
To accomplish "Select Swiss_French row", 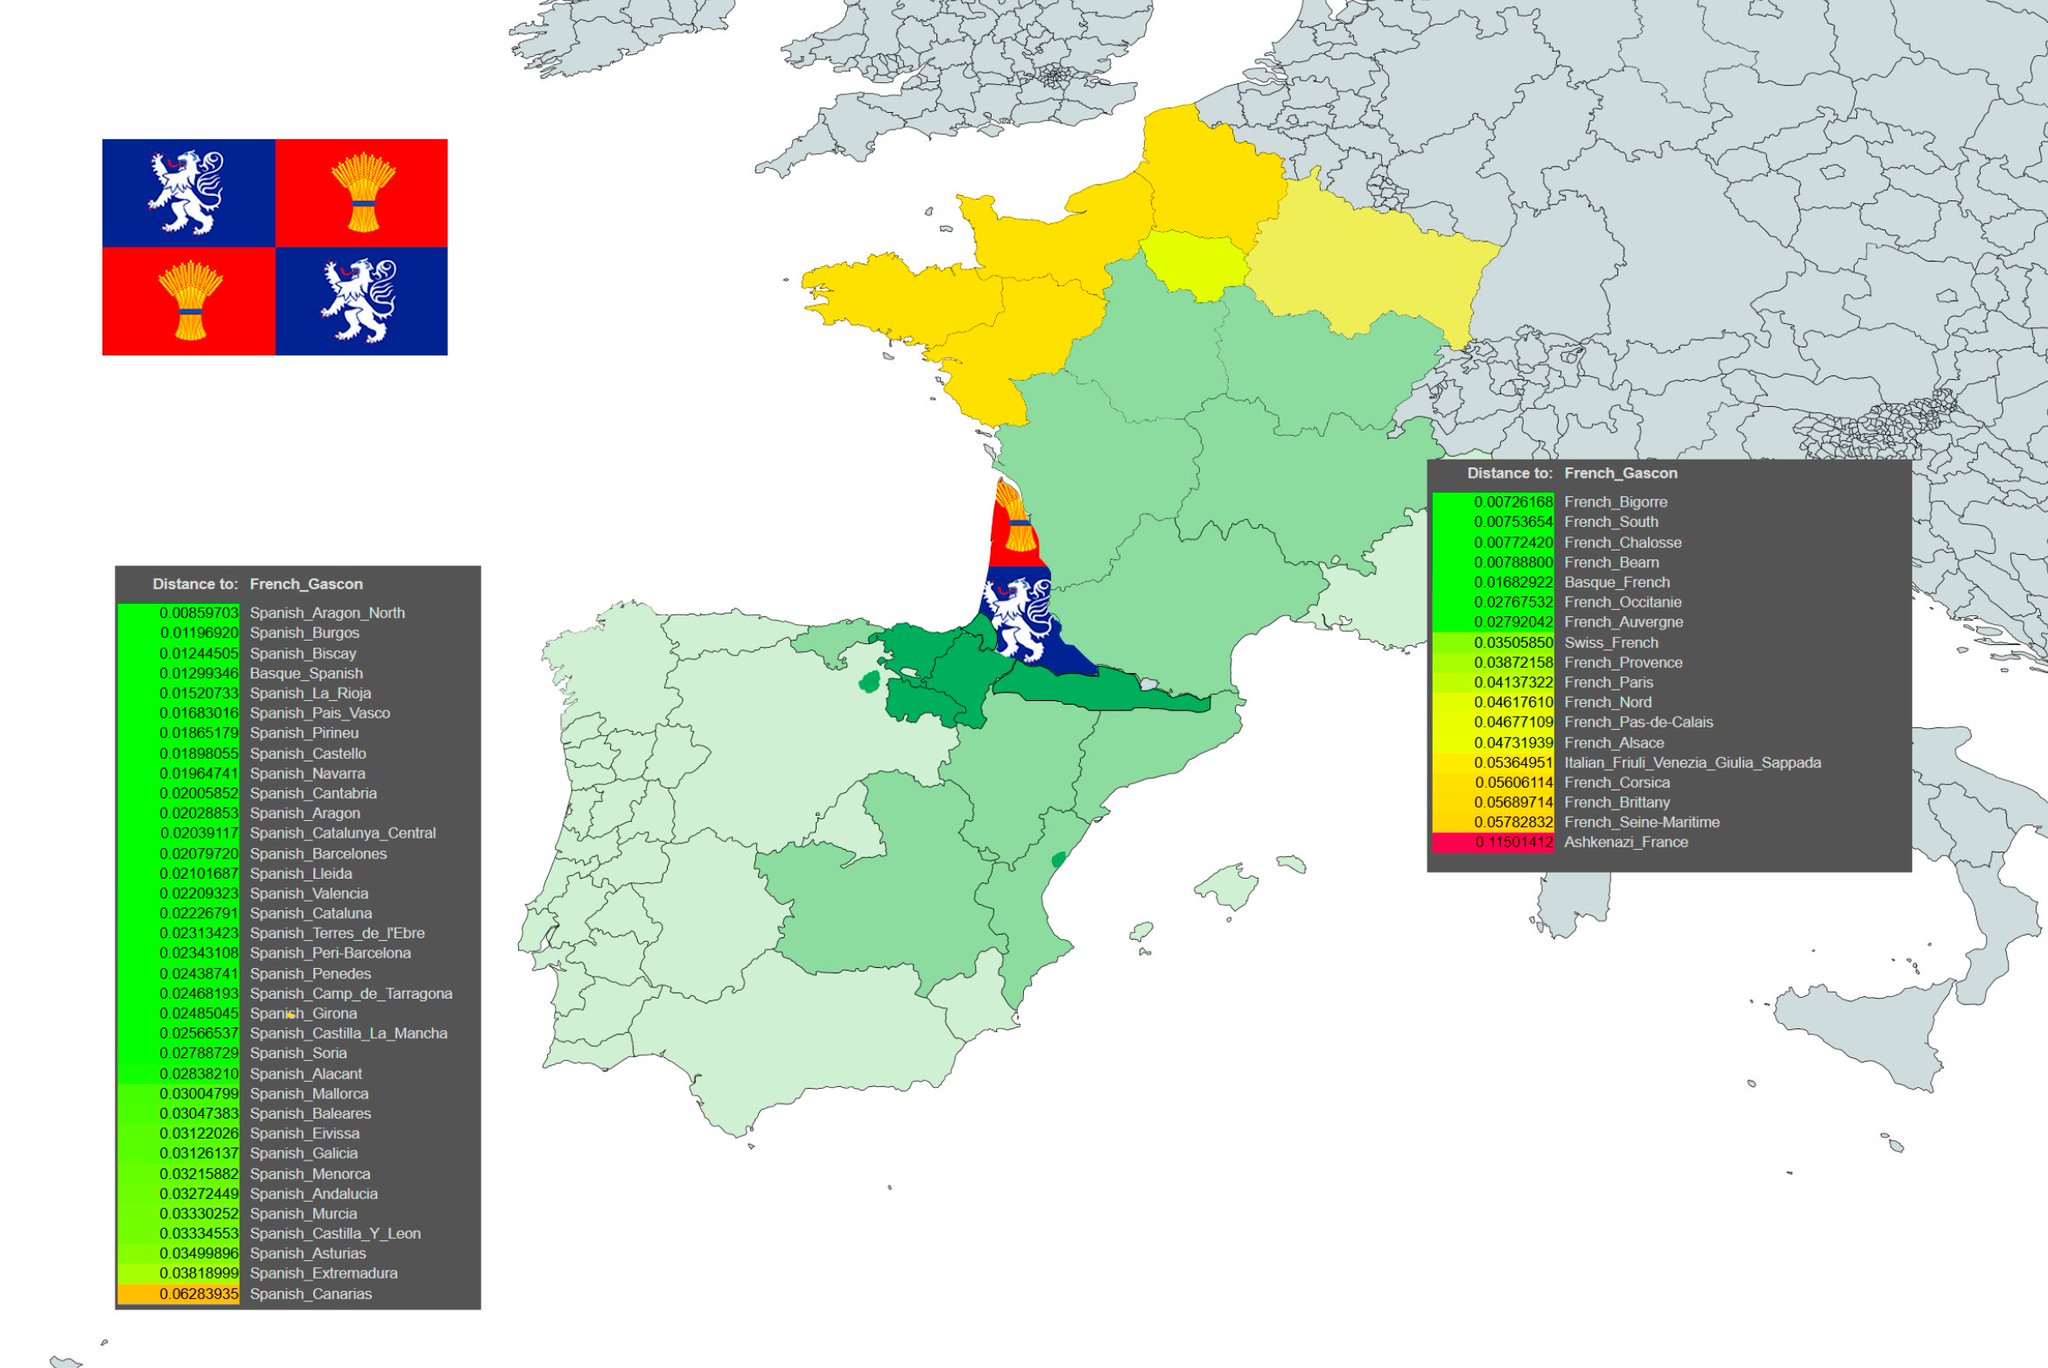I will [1670, 643].
